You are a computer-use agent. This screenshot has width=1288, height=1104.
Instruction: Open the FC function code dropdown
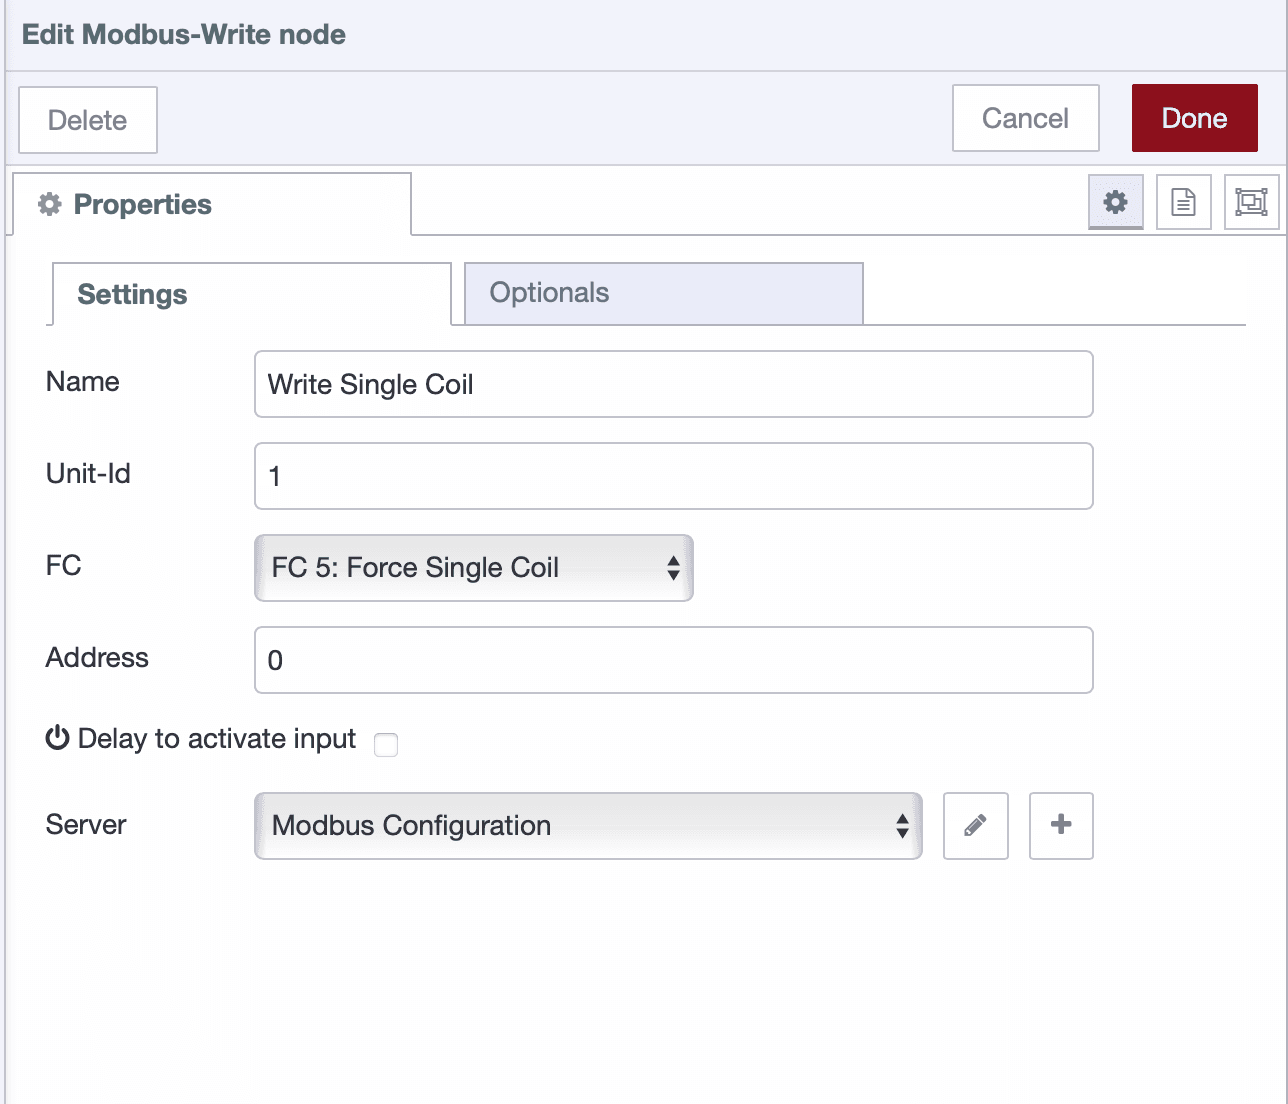[473, 568]
